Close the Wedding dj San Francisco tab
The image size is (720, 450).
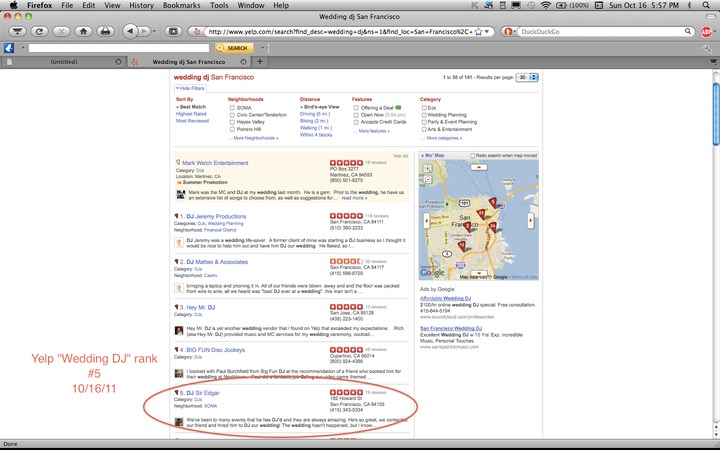coord(243,62)
